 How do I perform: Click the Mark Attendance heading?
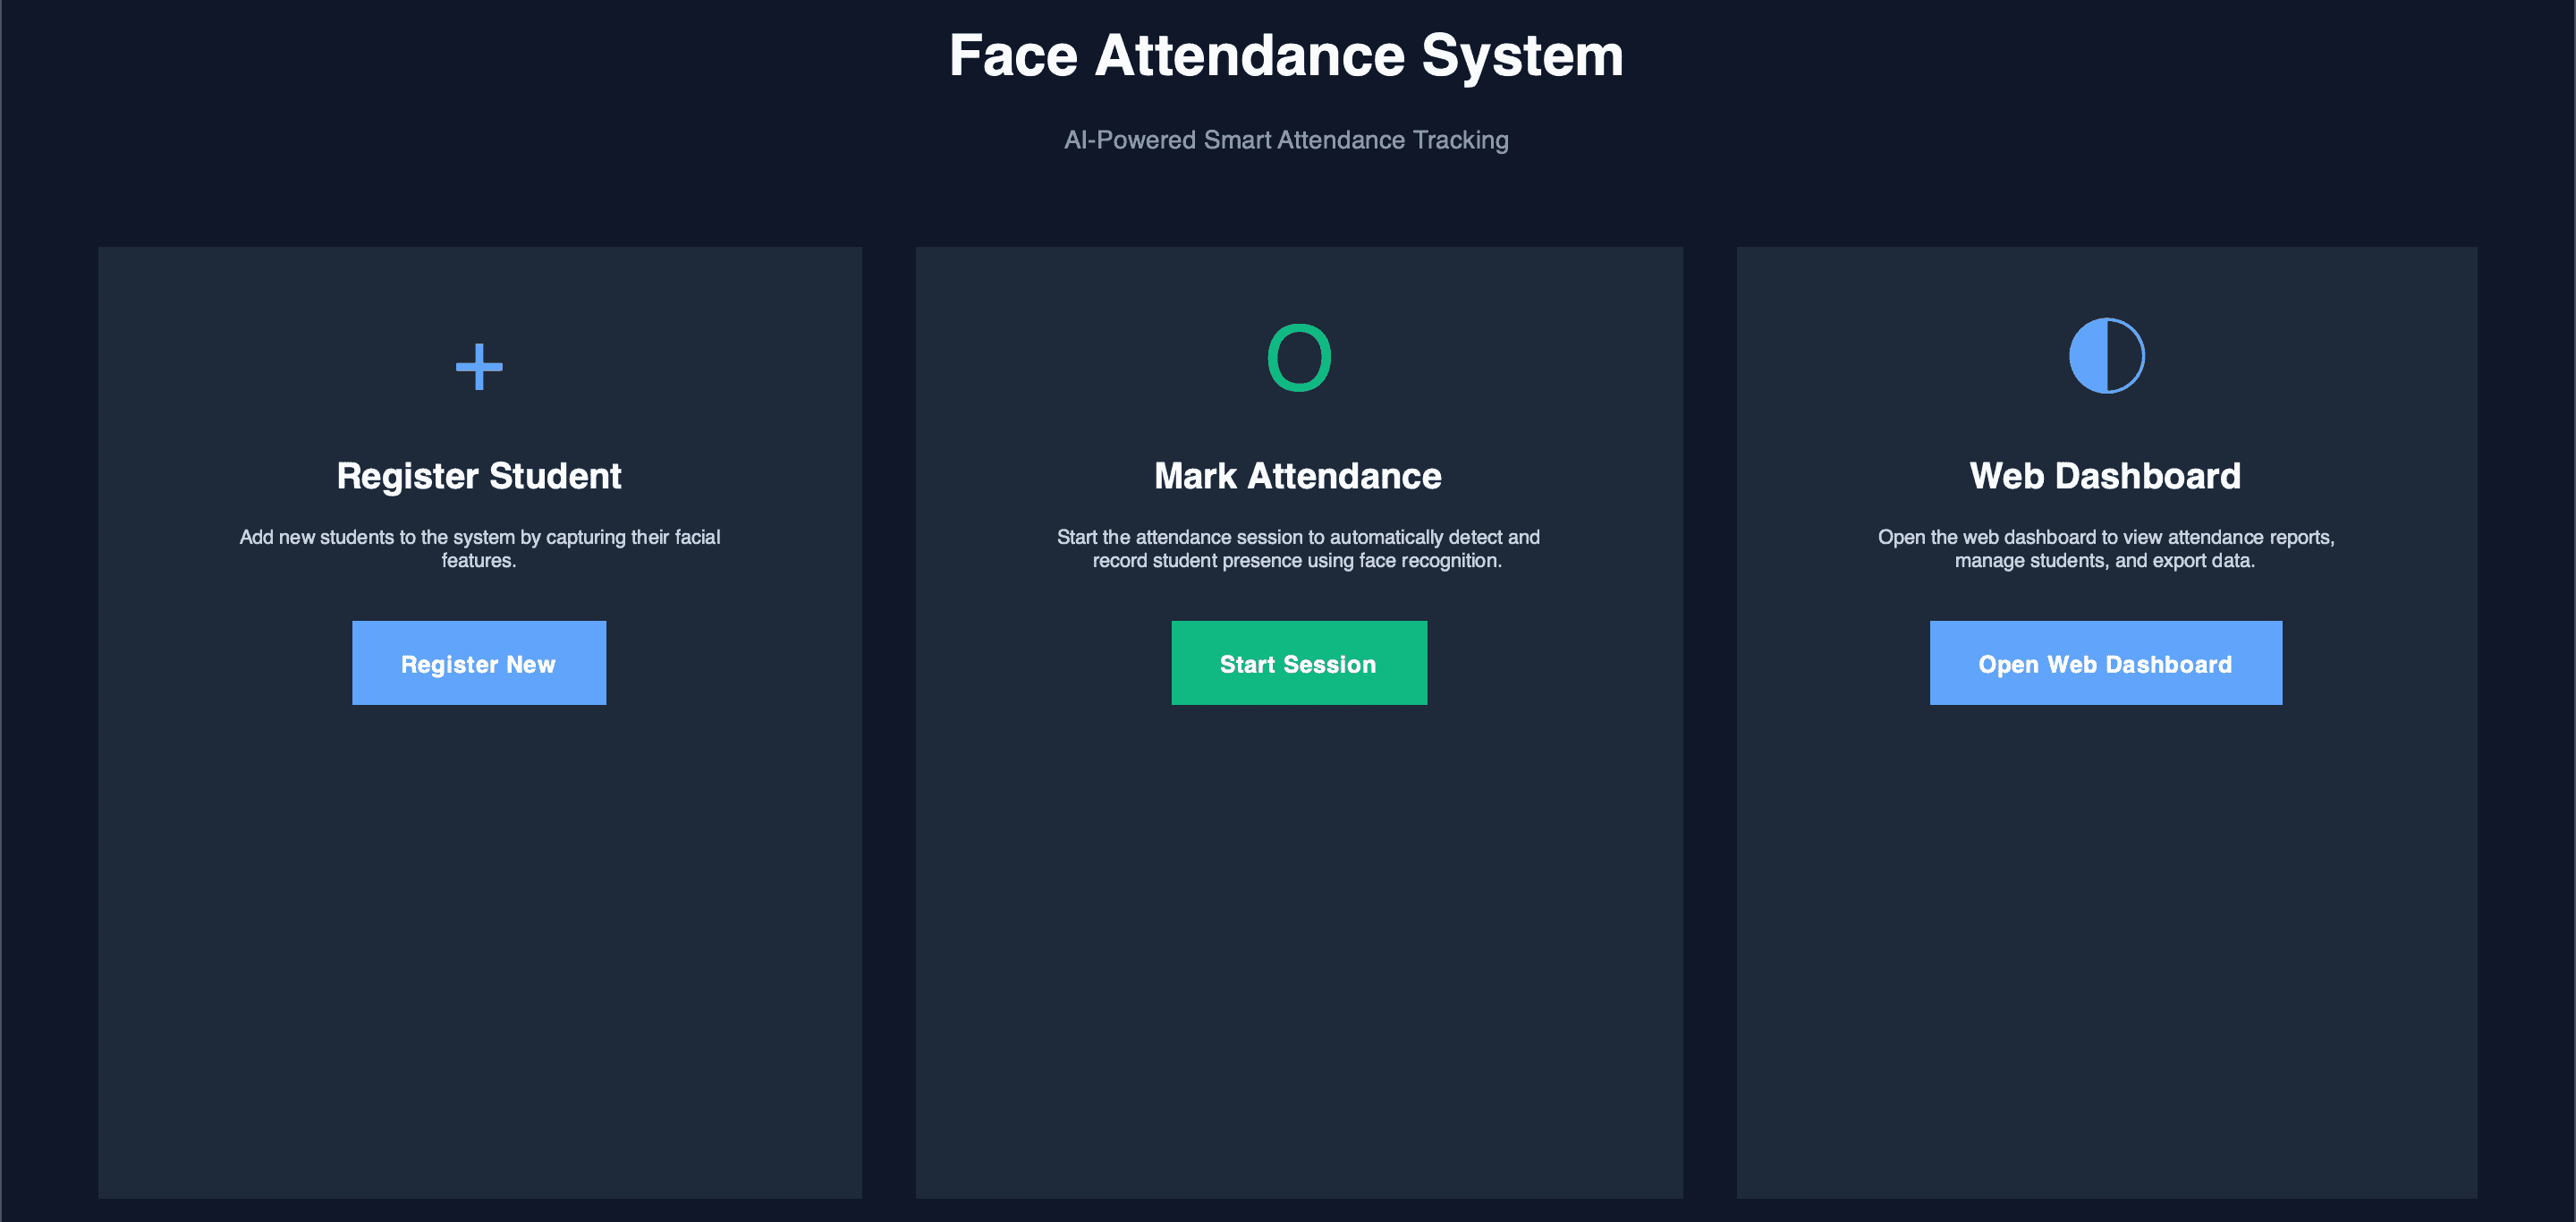pos(1298,476)
